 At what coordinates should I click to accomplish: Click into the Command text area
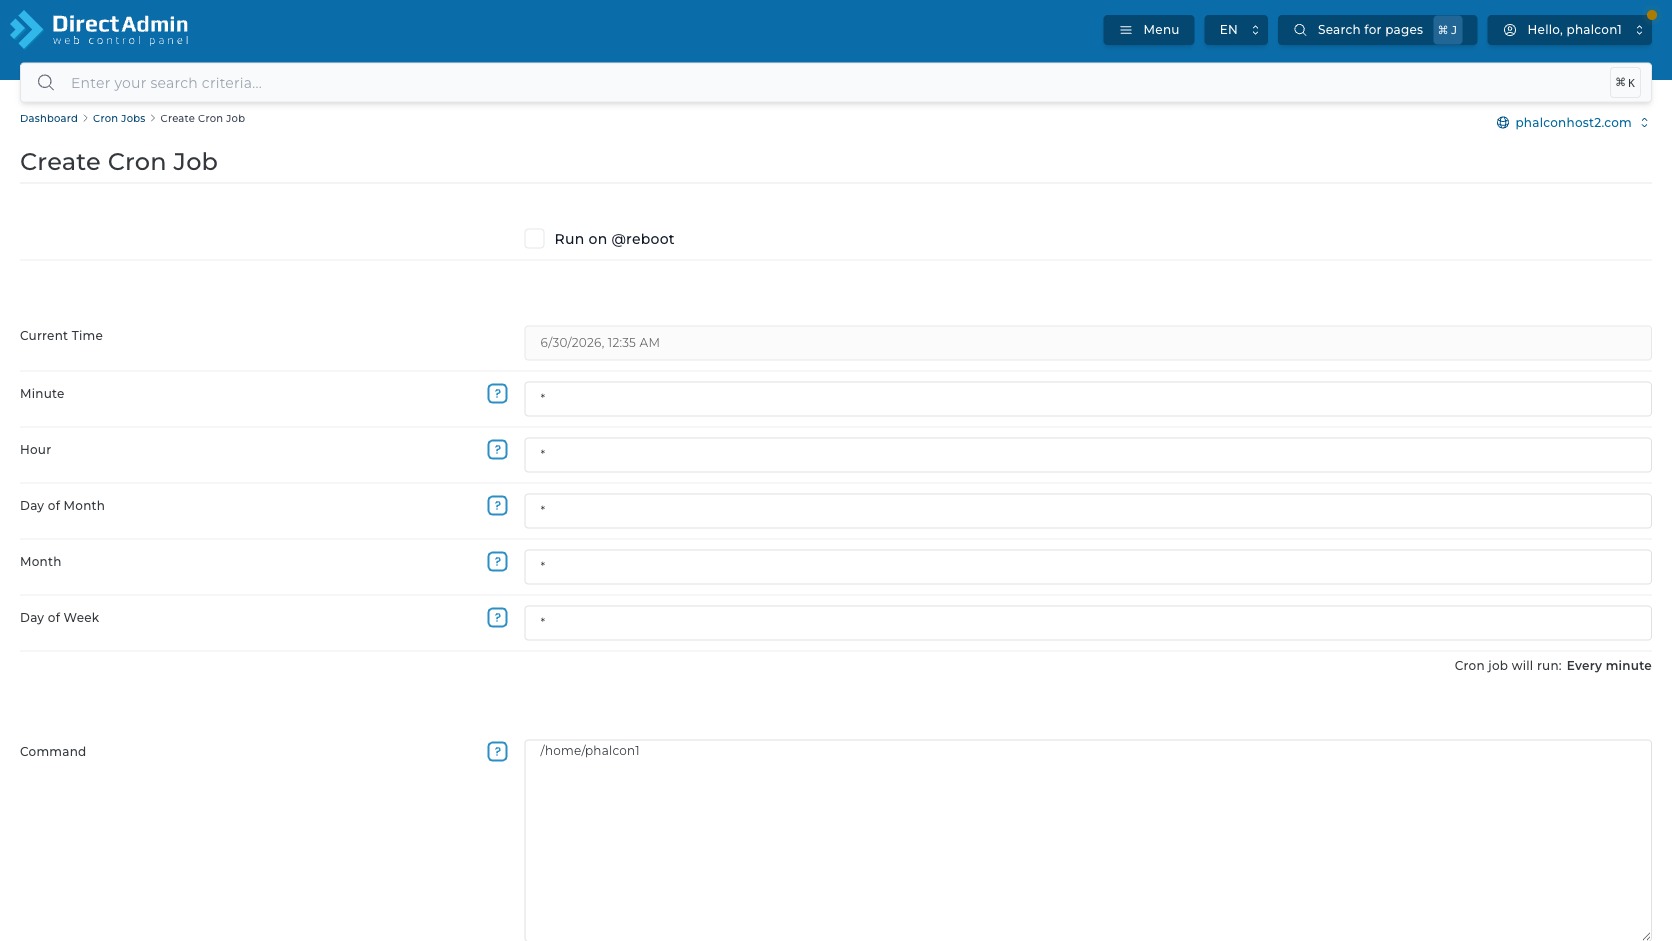click(x=1088, y=840)
